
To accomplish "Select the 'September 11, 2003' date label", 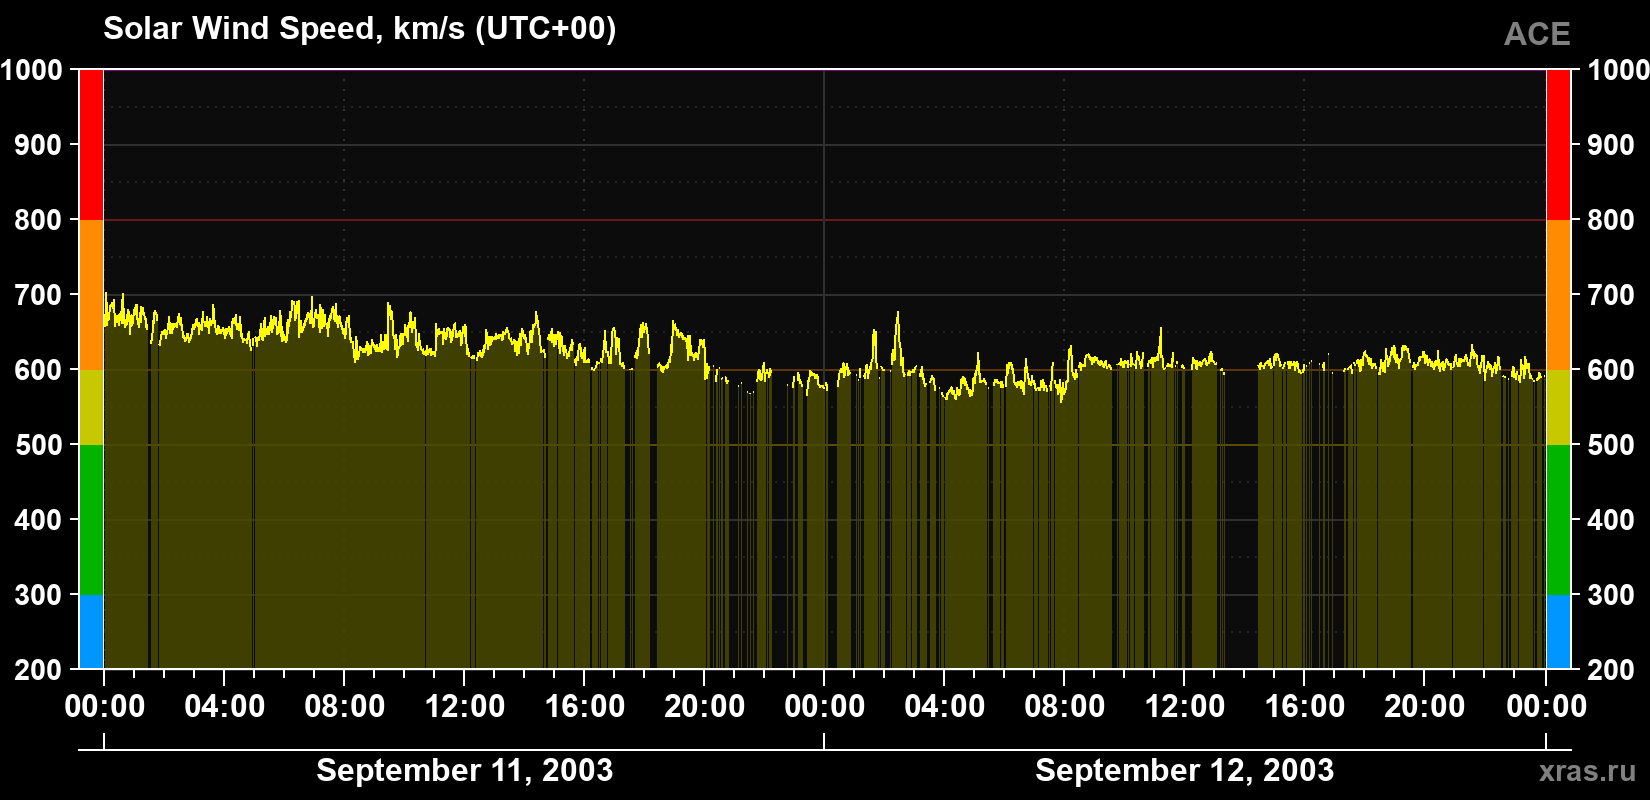I will tap(464, 770).
